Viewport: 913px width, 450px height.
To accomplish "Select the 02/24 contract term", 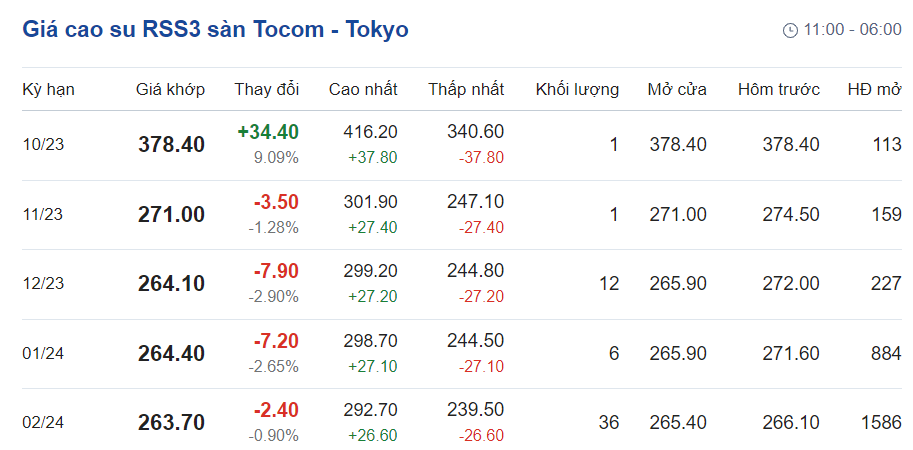I will [43, 423].
